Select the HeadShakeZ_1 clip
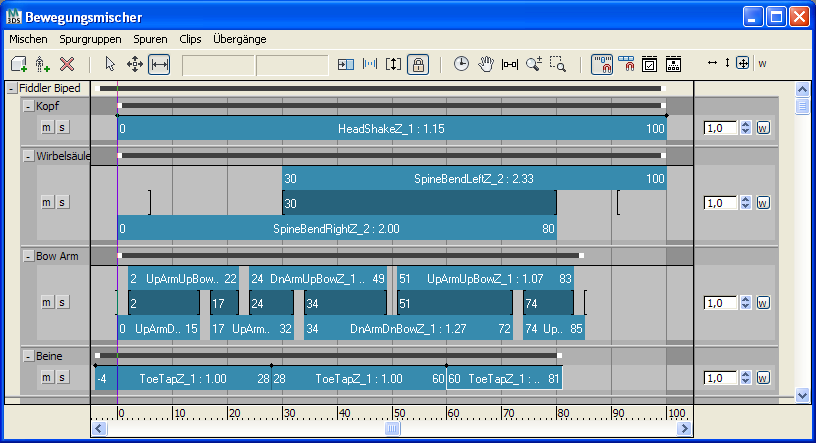The height and width of the screenshot is (443, 816). click(x=392, y=129)
